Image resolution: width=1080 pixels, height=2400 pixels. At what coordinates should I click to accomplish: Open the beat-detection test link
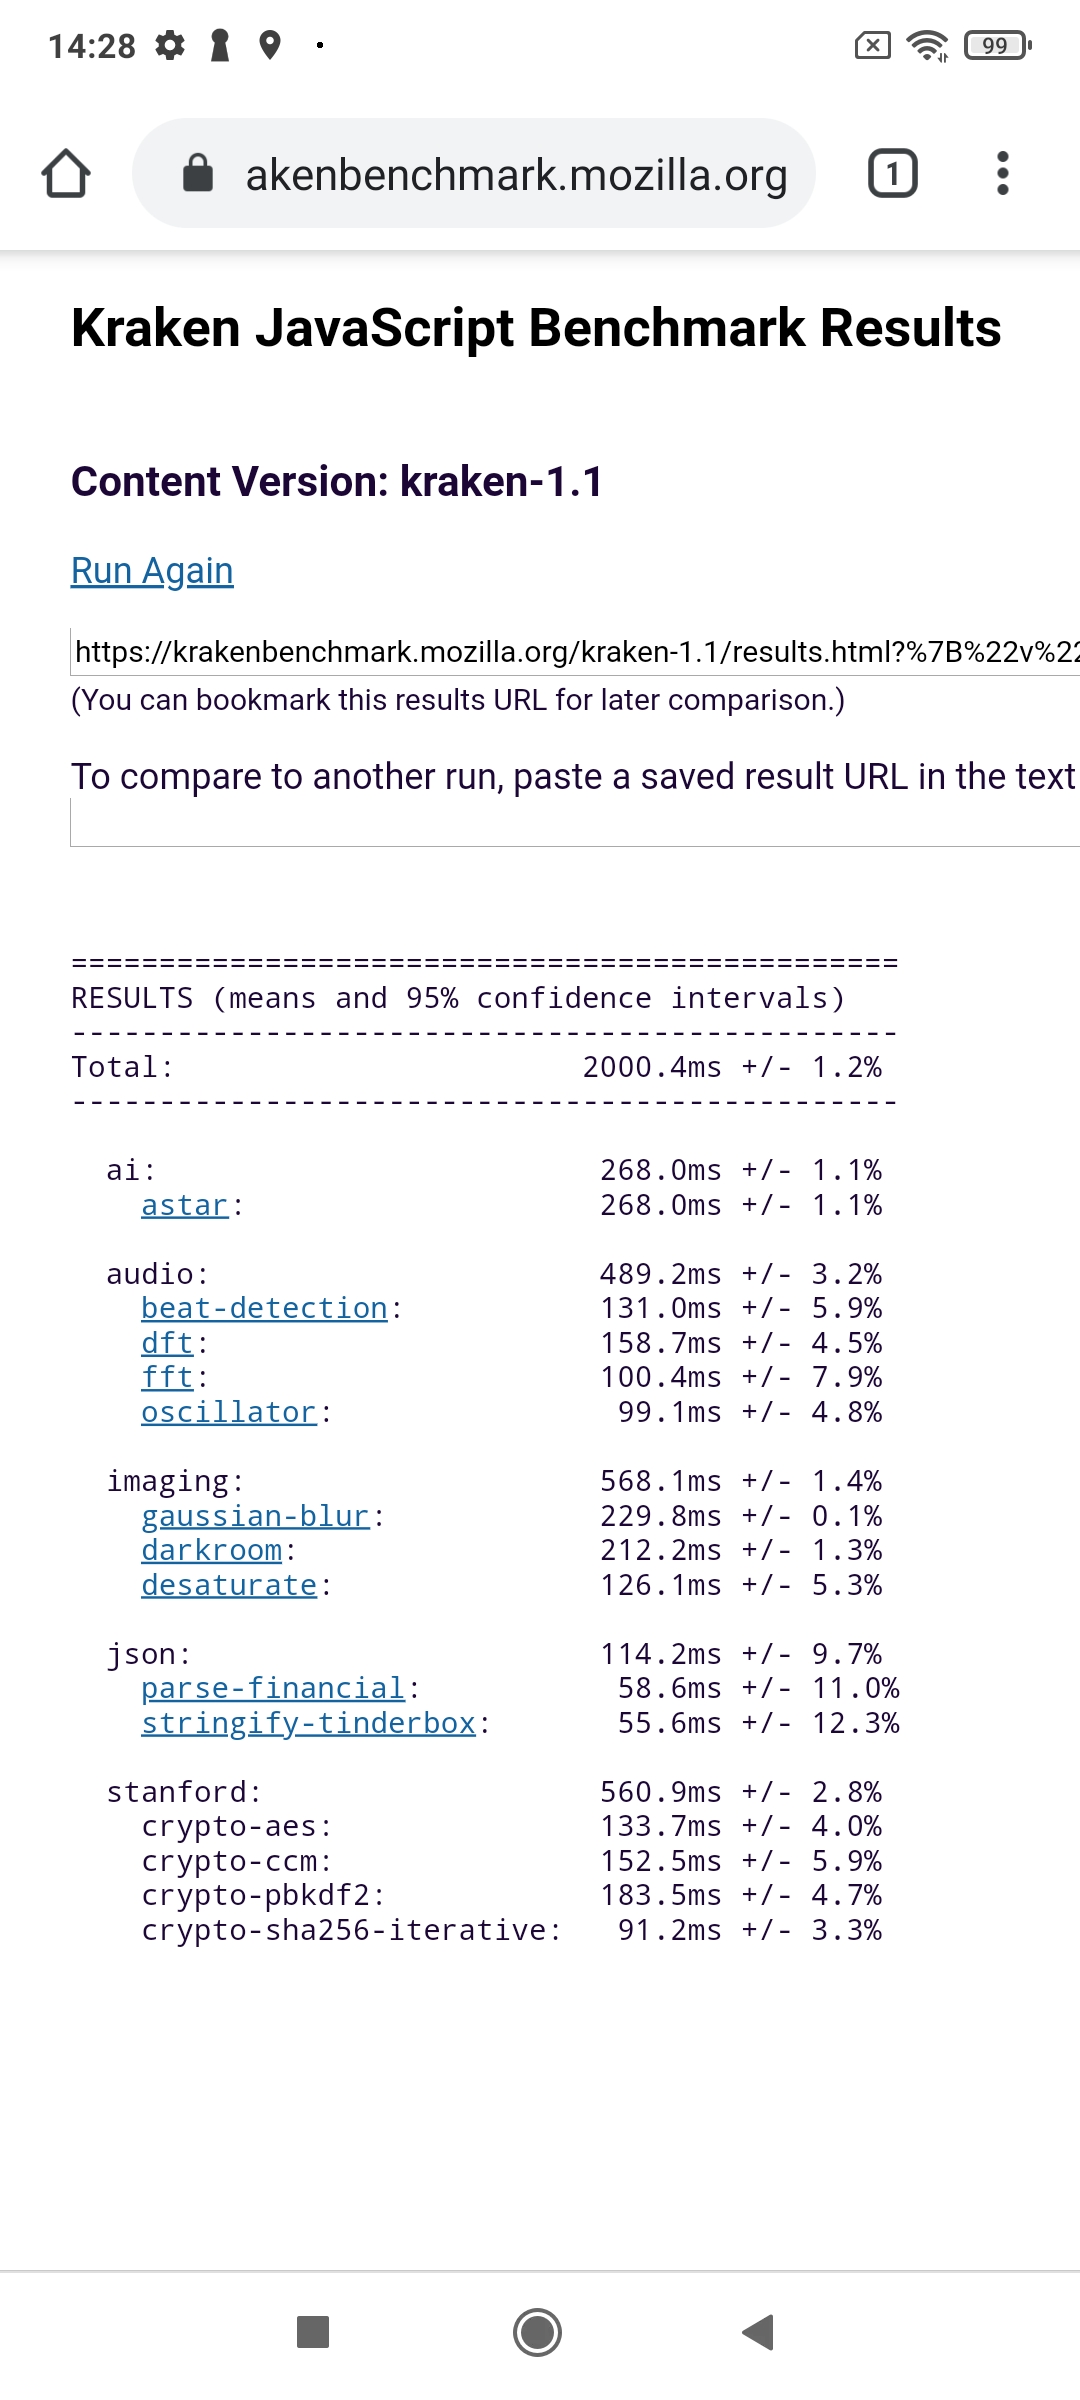click(264, 1309)
